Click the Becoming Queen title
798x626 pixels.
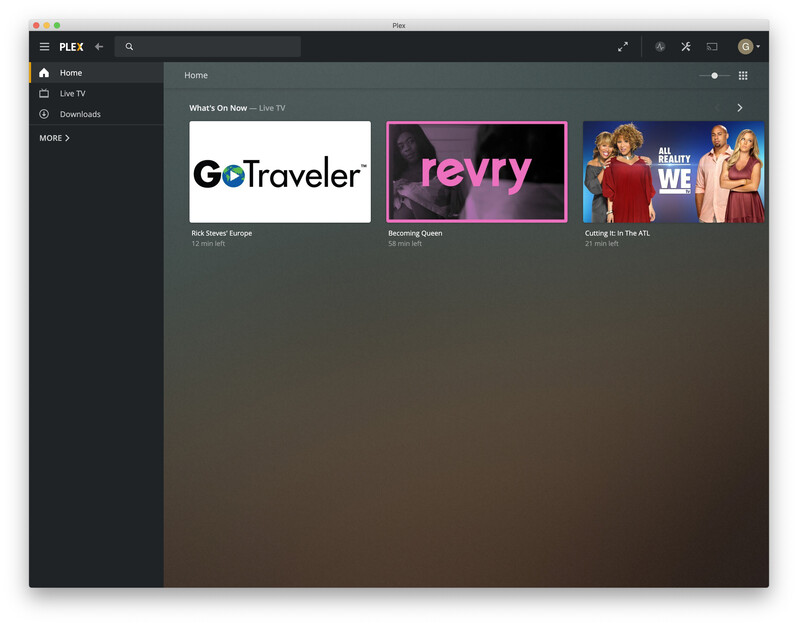(415, 233)
